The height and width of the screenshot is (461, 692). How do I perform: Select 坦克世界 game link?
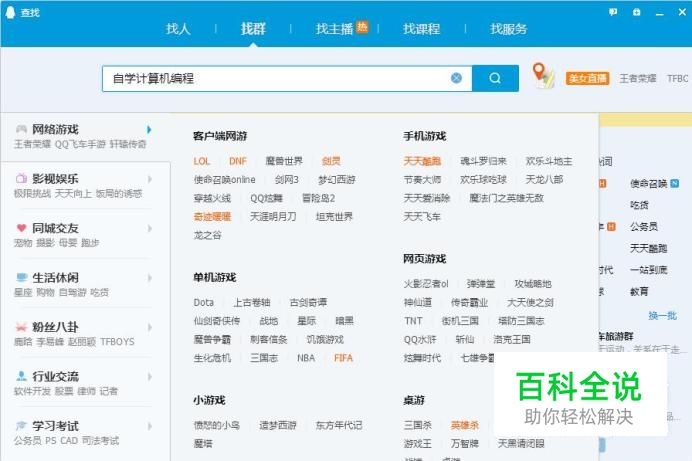[334, 217]
